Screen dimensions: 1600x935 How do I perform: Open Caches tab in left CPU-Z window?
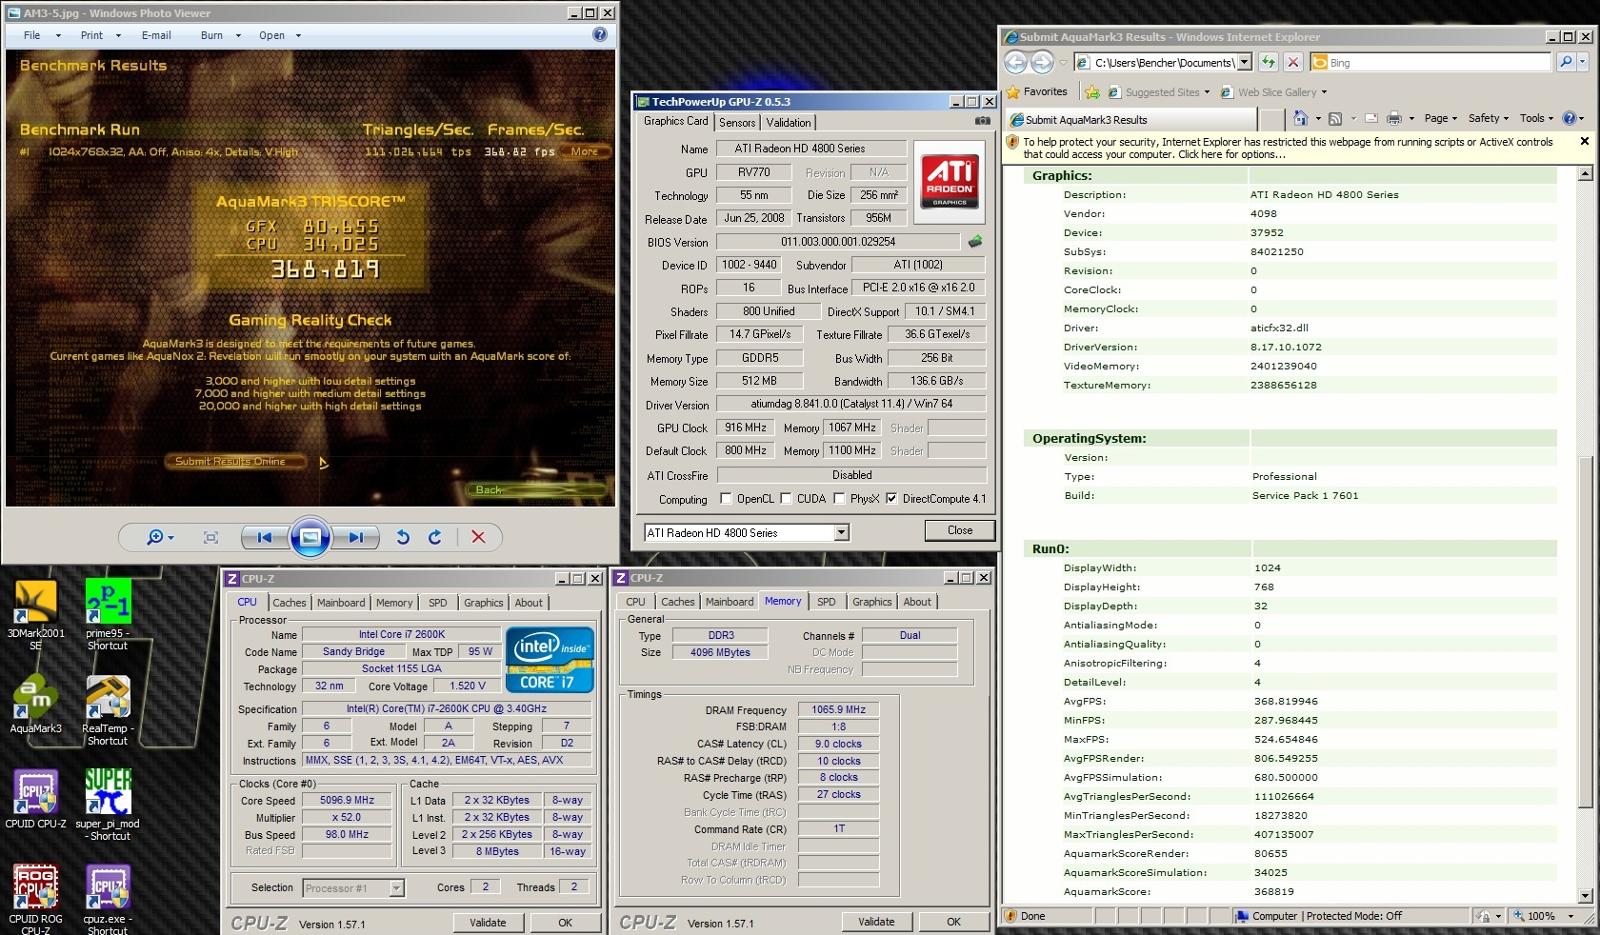289,602
